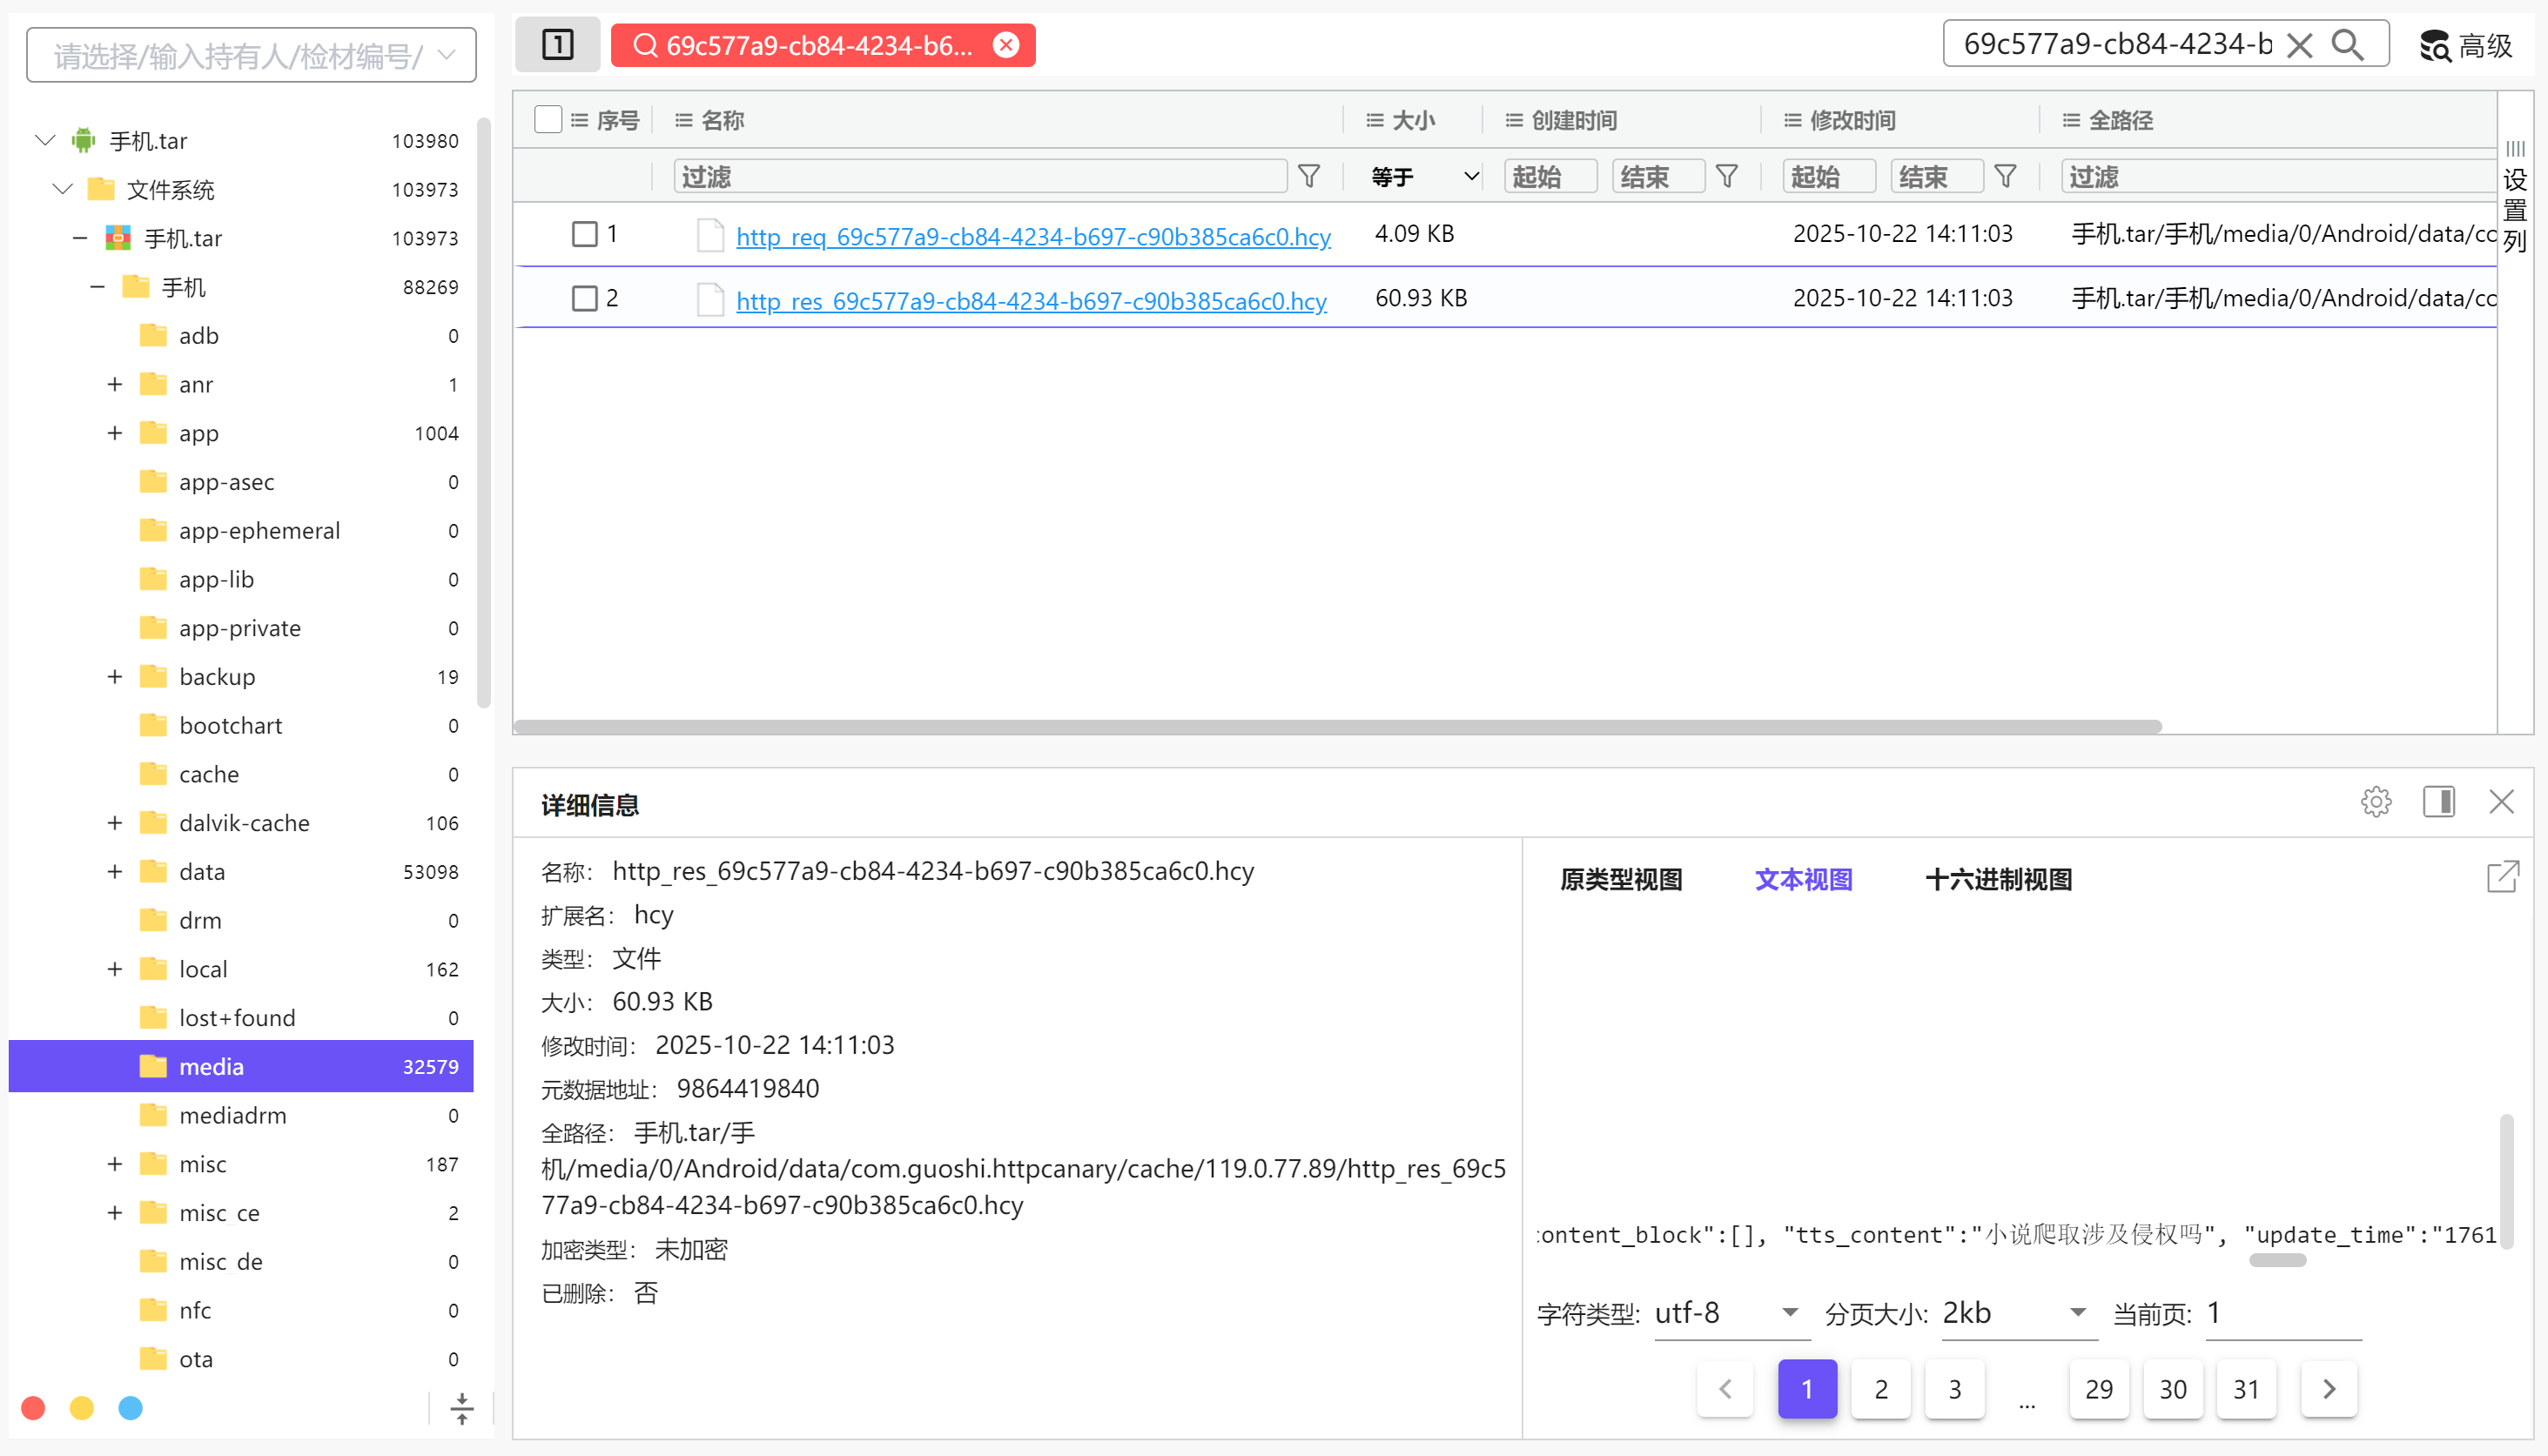Check the box for row 1 http_req file
The width and height of the screenshot is (2548, 1456).
584,234
